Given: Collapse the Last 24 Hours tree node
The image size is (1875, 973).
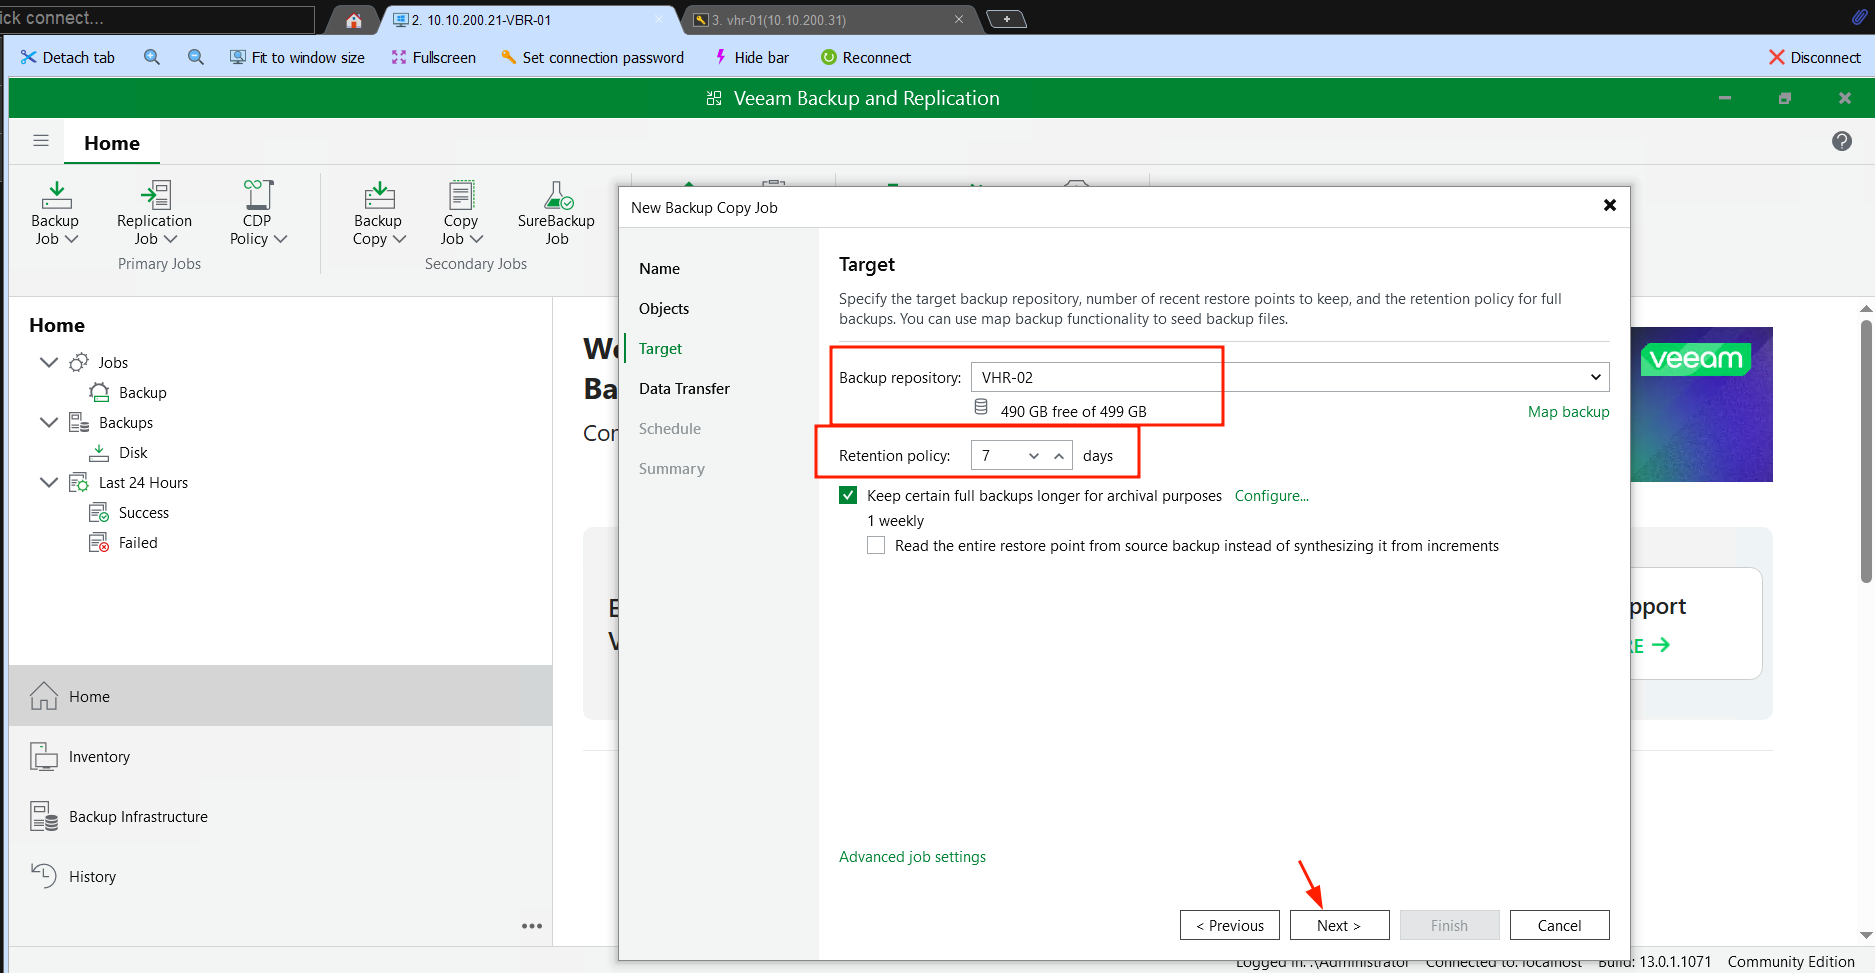Looking at the screenshot, I should [48, 482].
